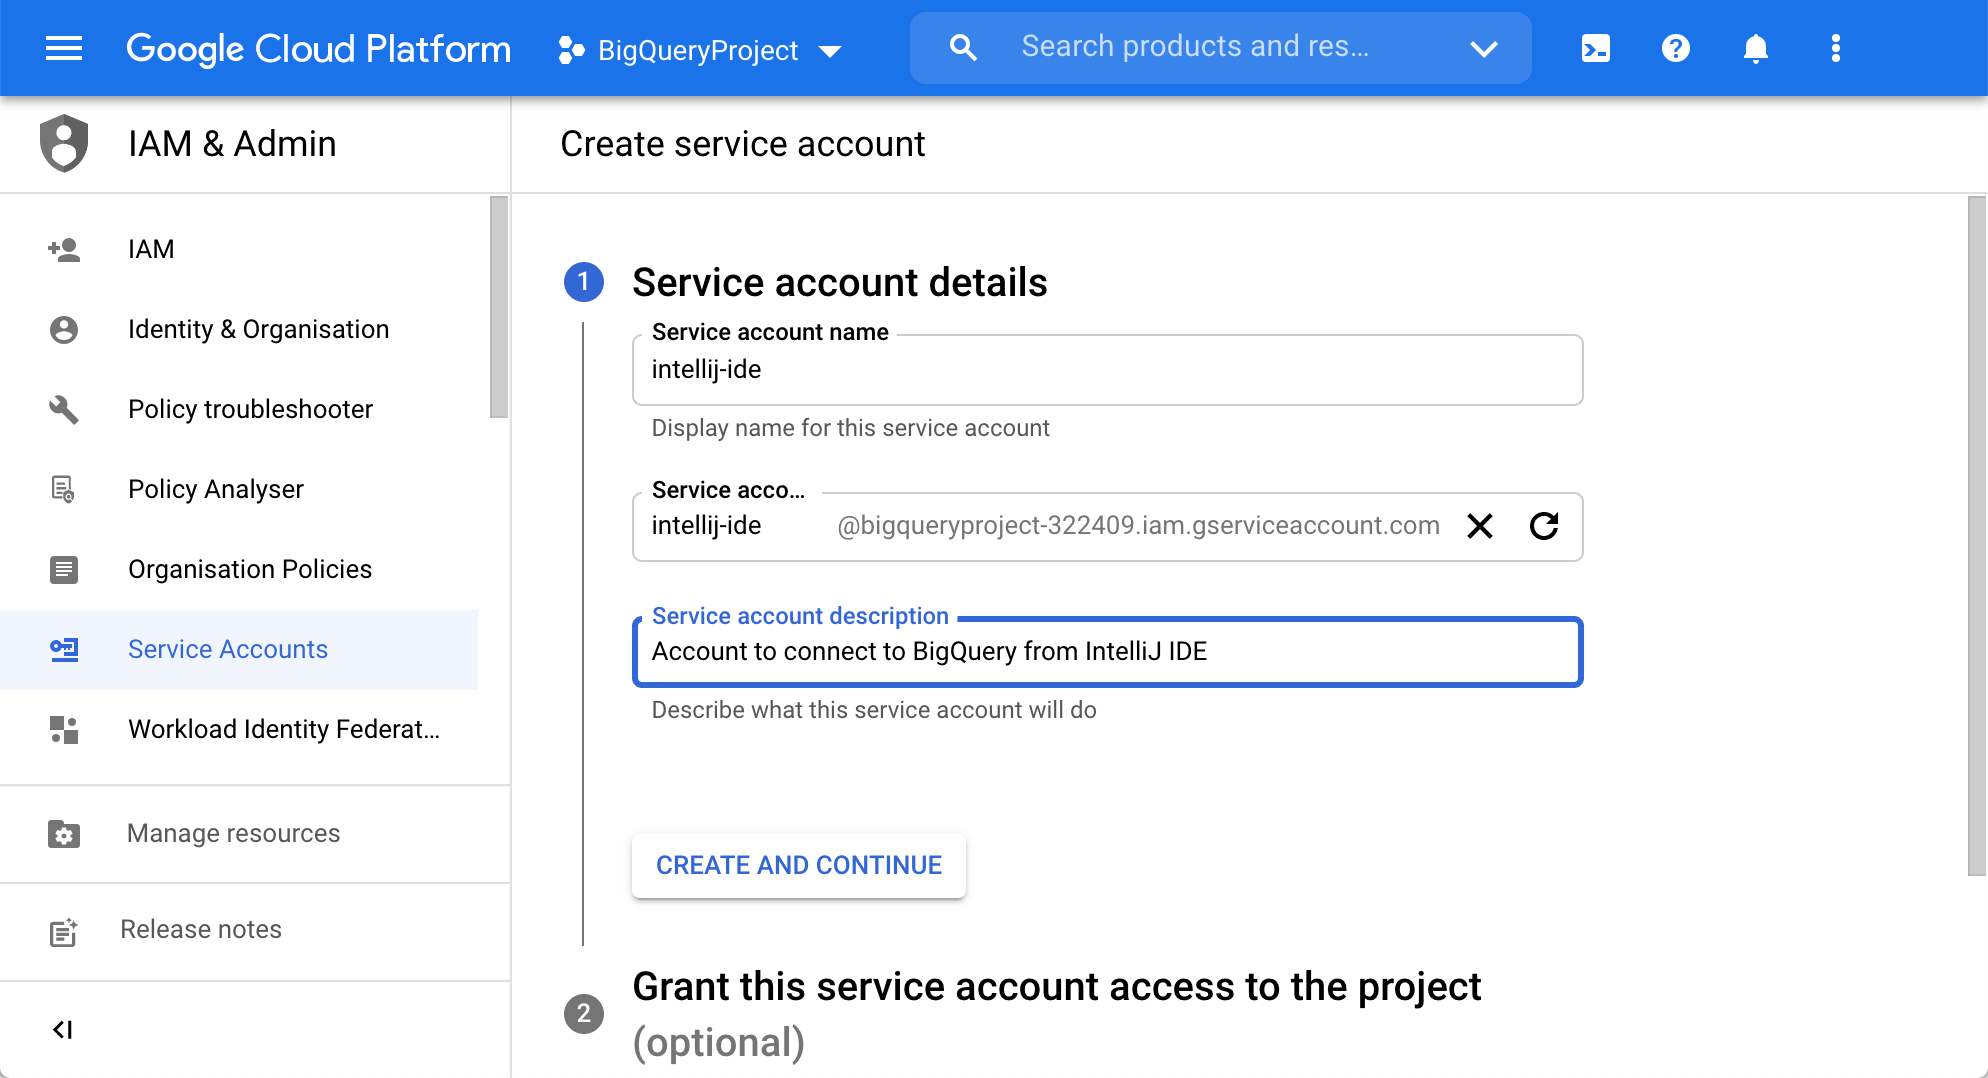Click the search magnifier icon

point(962,47)
